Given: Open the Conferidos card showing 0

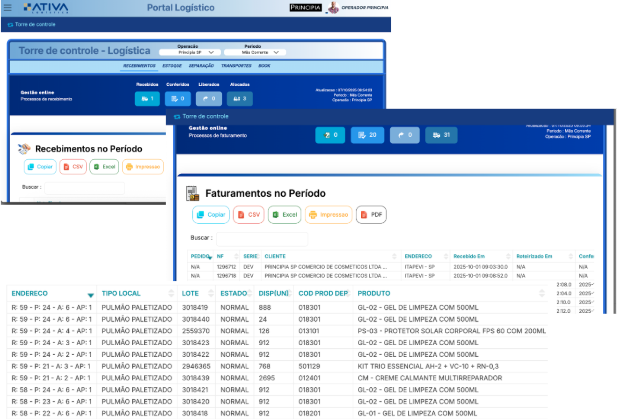Looking at the screenshot, I should tap(178, 99).
